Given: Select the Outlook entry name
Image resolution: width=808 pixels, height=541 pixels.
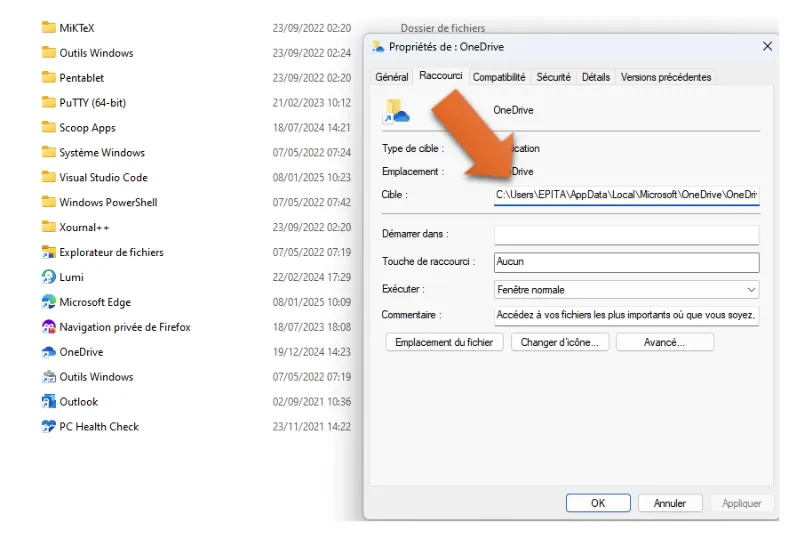Looking at the screenshot, I should 78,402.
